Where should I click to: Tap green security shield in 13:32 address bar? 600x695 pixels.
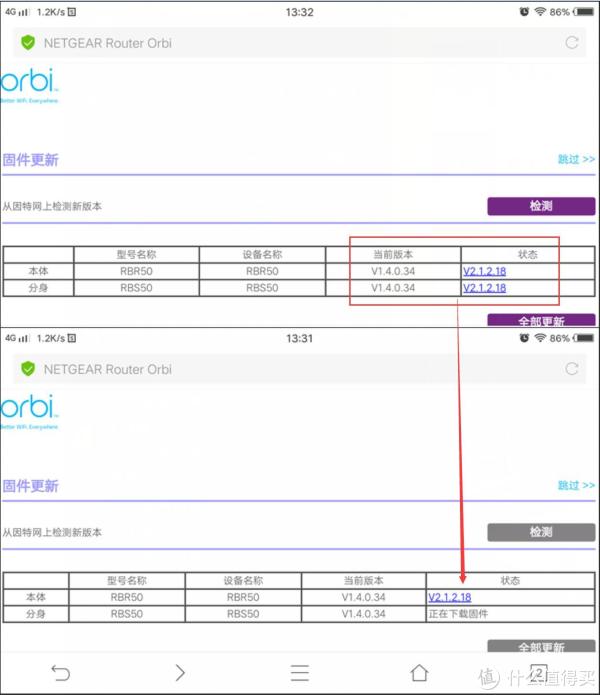[28, 43]
